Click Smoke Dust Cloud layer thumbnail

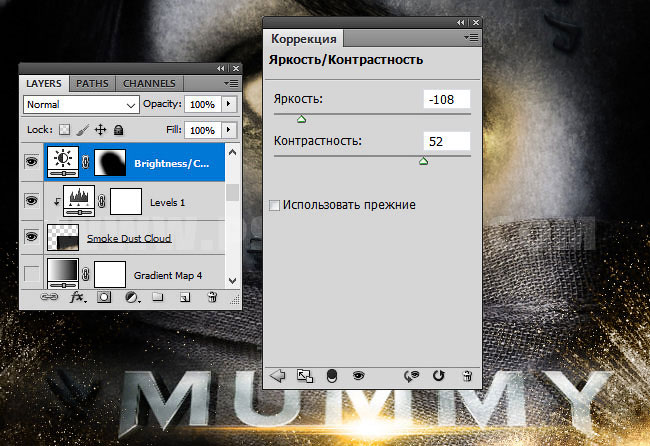click(63, 238)
